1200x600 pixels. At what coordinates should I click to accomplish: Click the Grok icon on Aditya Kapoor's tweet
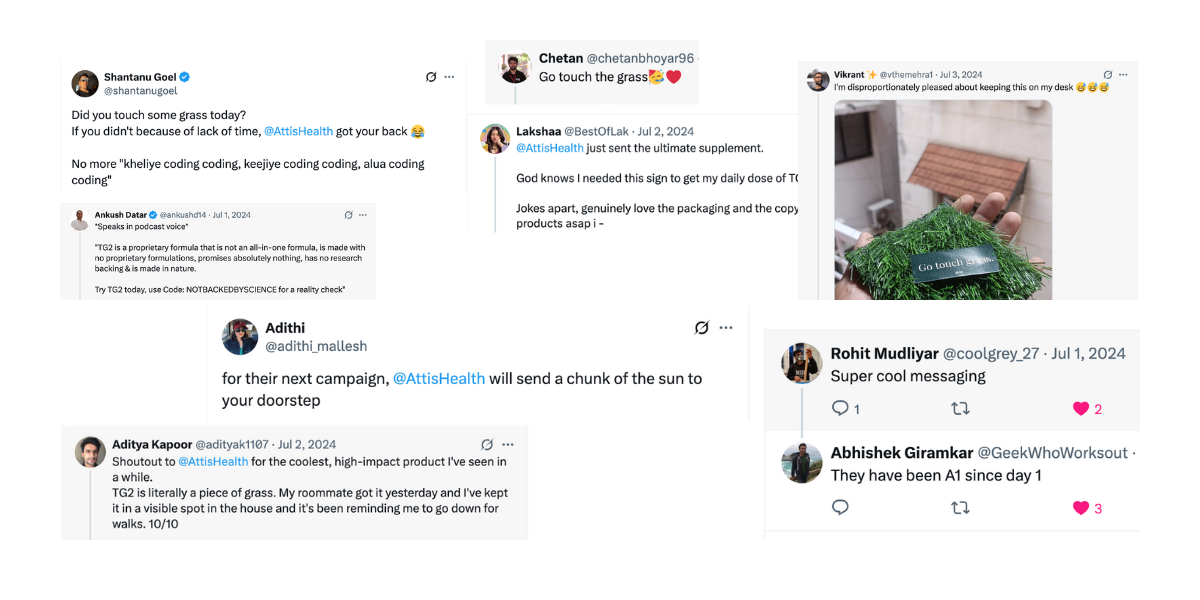pyautogui.click(x=487, y=444)
